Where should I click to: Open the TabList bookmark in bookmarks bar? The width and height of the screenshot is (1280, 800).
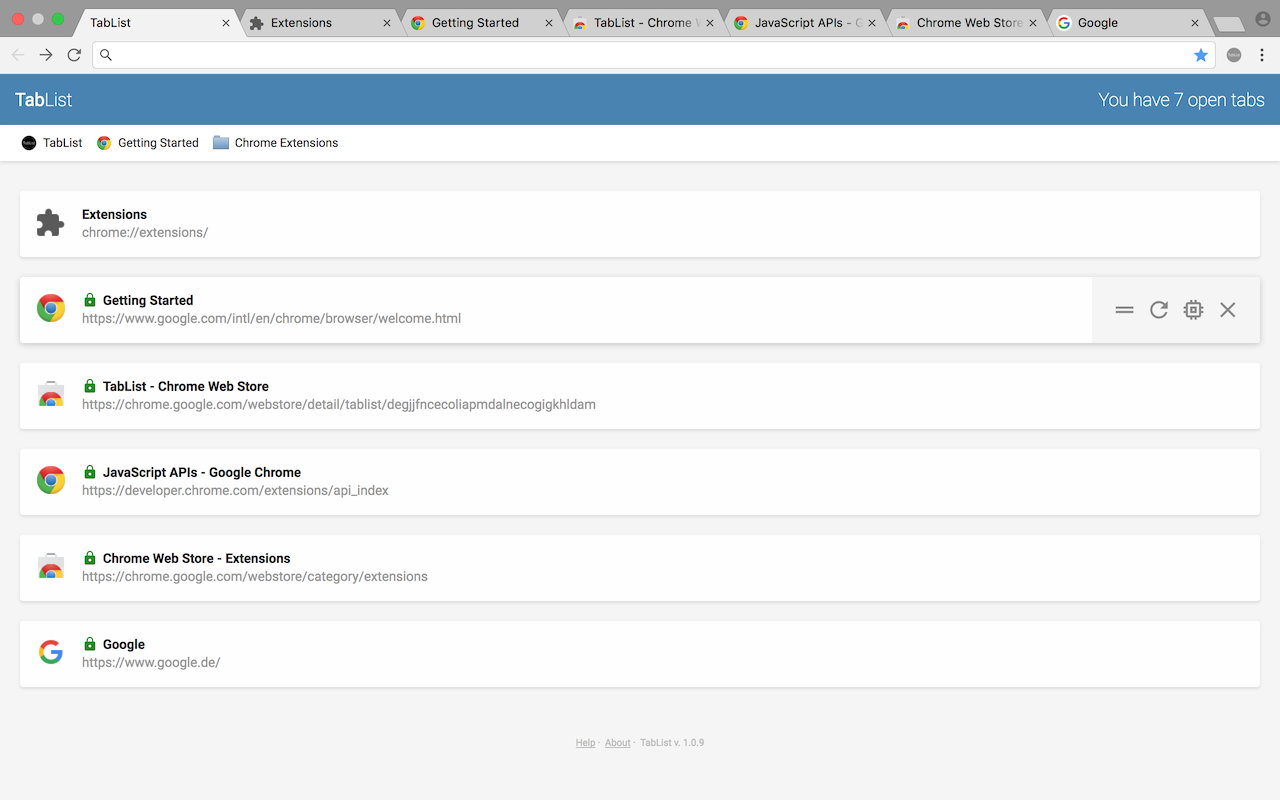click(52, 143)
